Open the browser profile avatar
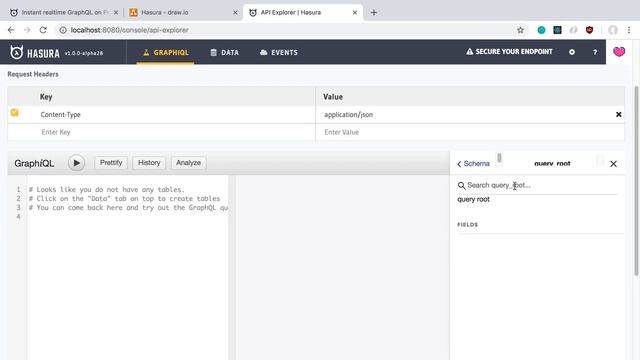 click(613, 30)
